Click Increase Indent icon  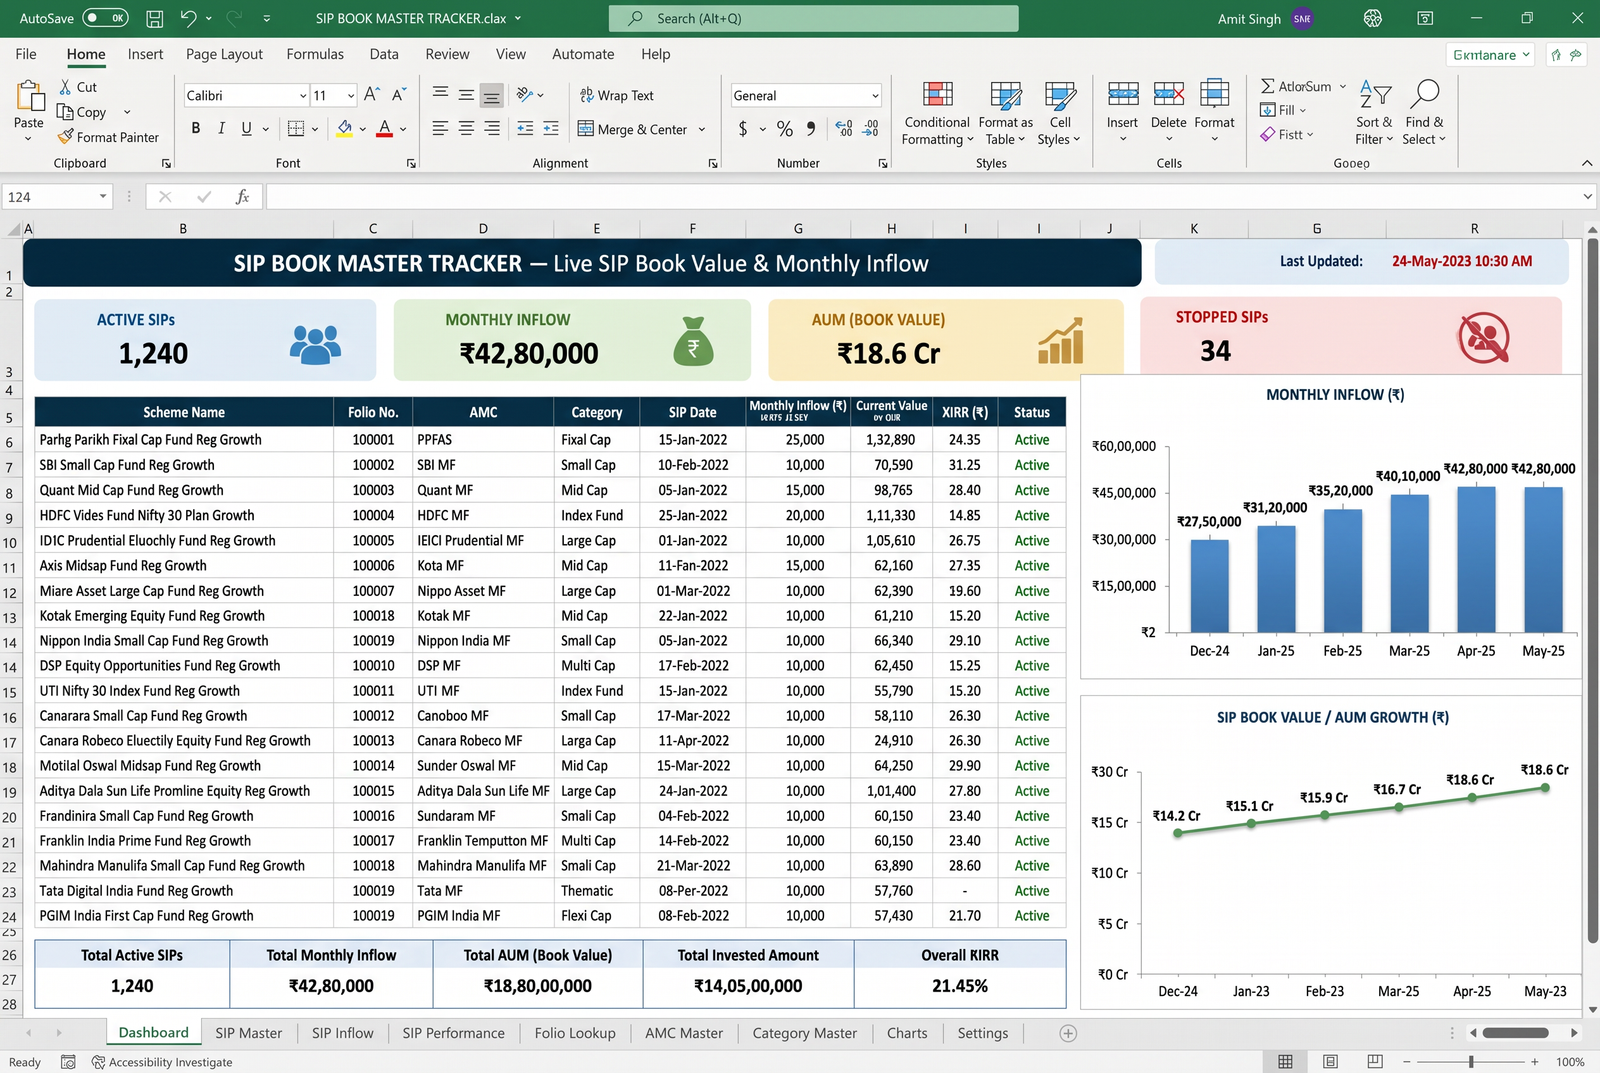(551, 128)
